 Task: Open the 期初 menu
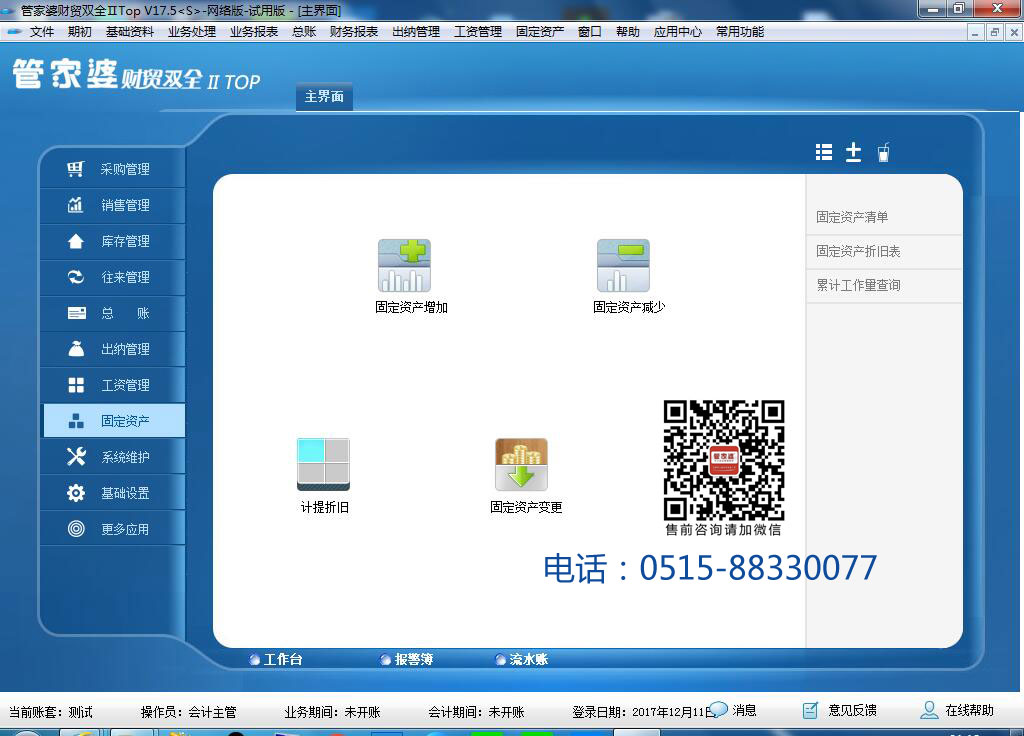click(x=79, y=31)
